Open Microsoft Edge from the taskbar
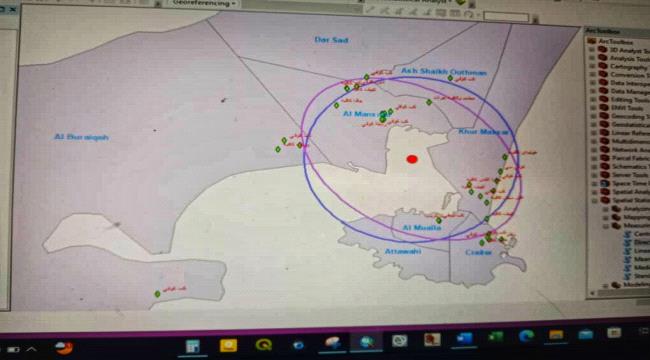The image size is (650, 360). pos(526,336)
